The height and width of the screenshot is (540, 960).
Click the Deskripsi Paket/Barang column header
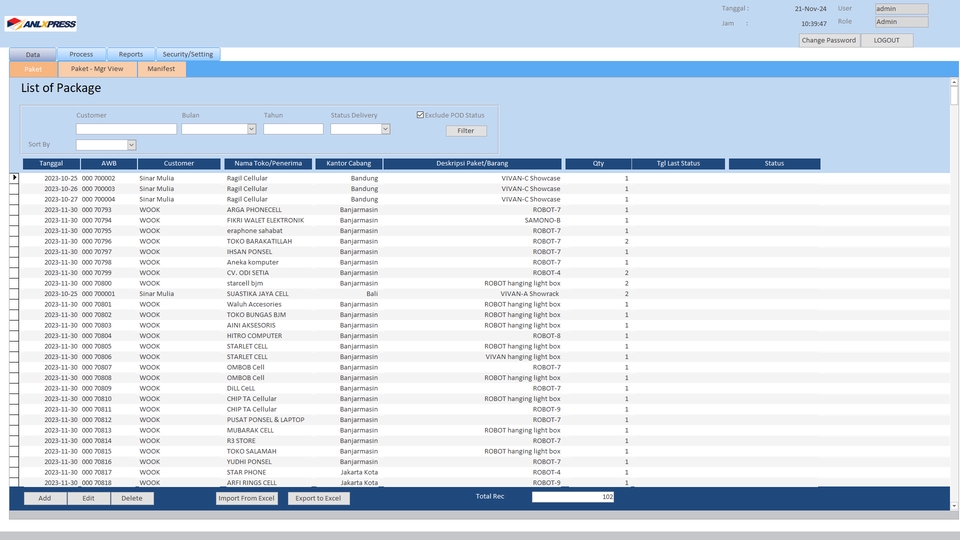coord(472,163)
